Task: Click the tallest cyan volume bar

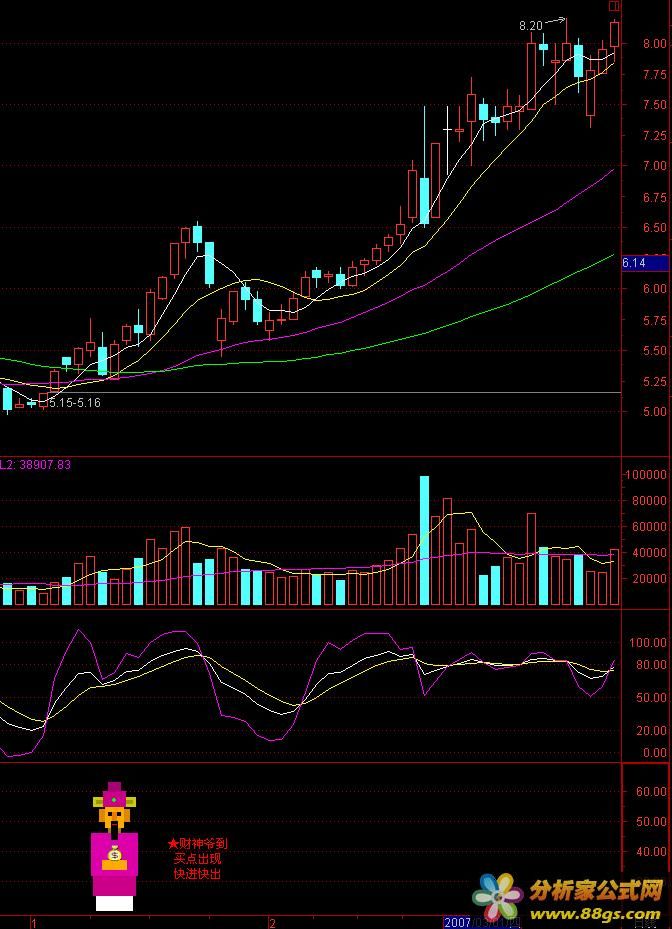Action: (x=424, y=540)
